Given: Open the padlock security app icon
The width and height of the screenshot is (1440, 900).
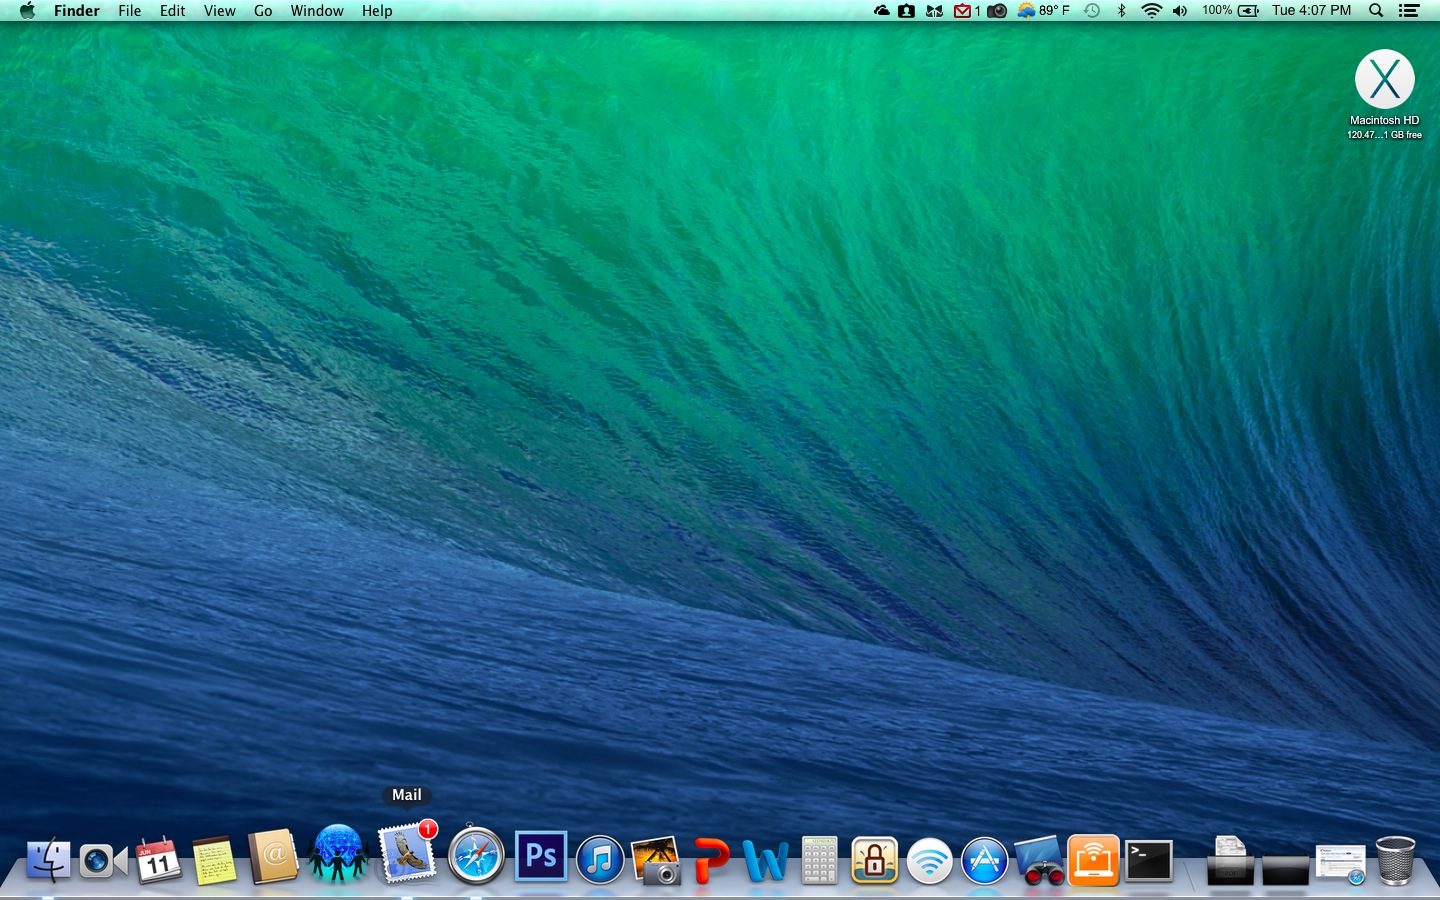Looking at the screenshot, I should [x=875, y=861].
